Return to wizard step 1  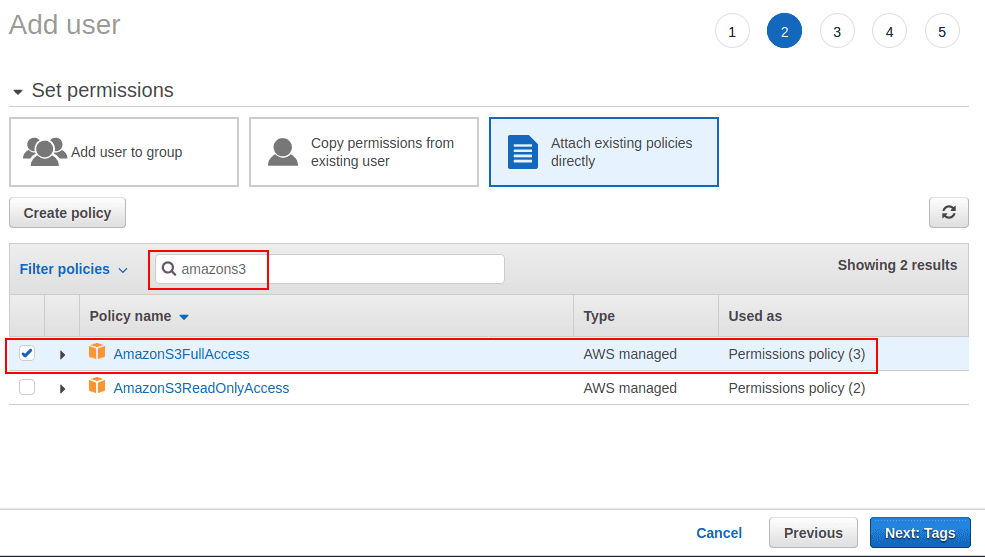pyautogui.click(x=732, y=32)
